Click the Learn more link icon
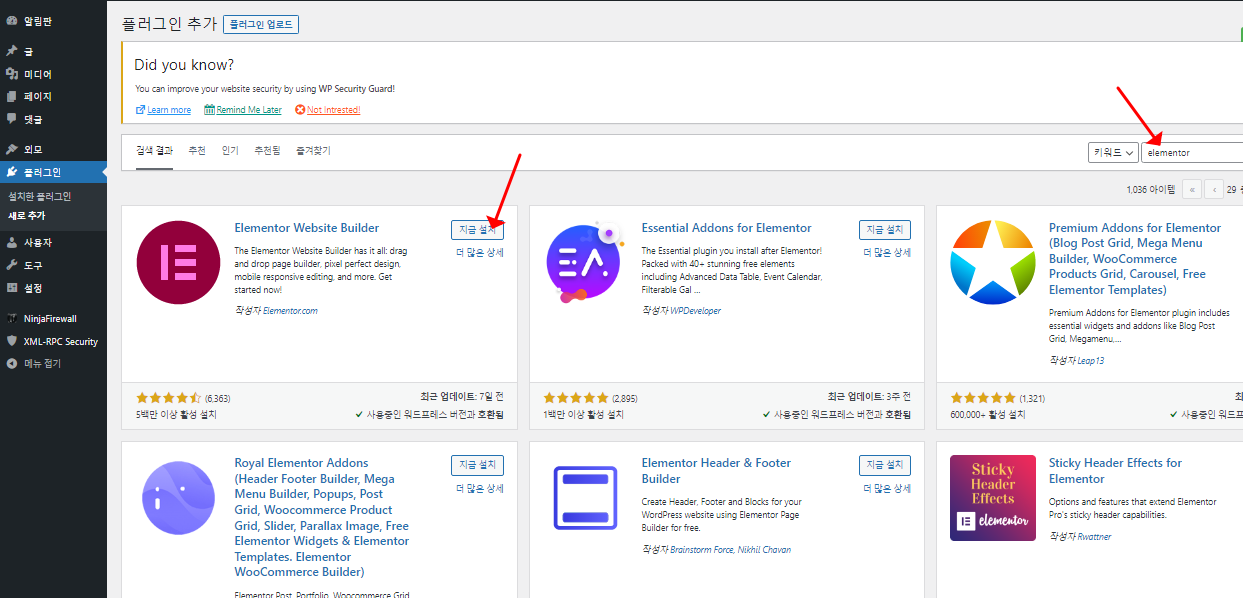Image resolution: width=1243 pixels, height=598 pixels. pyautogui.click(x=140, y=110)
